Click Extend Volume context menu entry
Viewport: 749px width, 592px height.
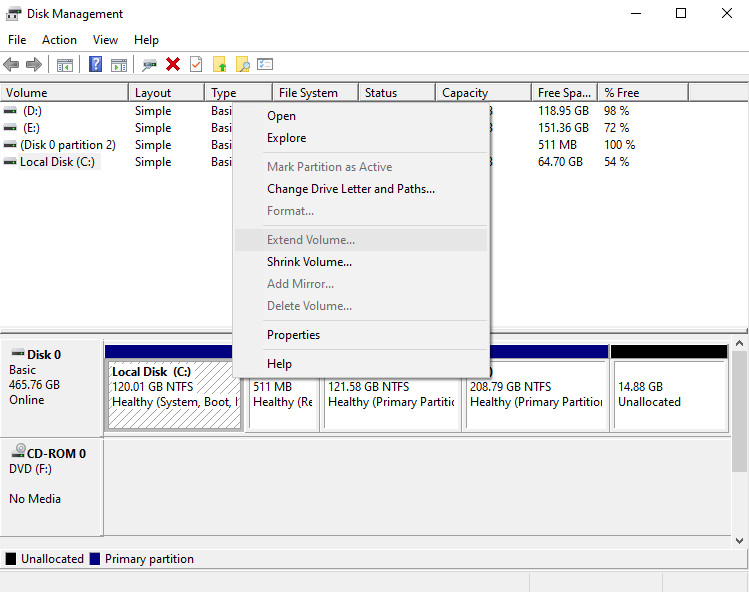[x=361, y=240]
